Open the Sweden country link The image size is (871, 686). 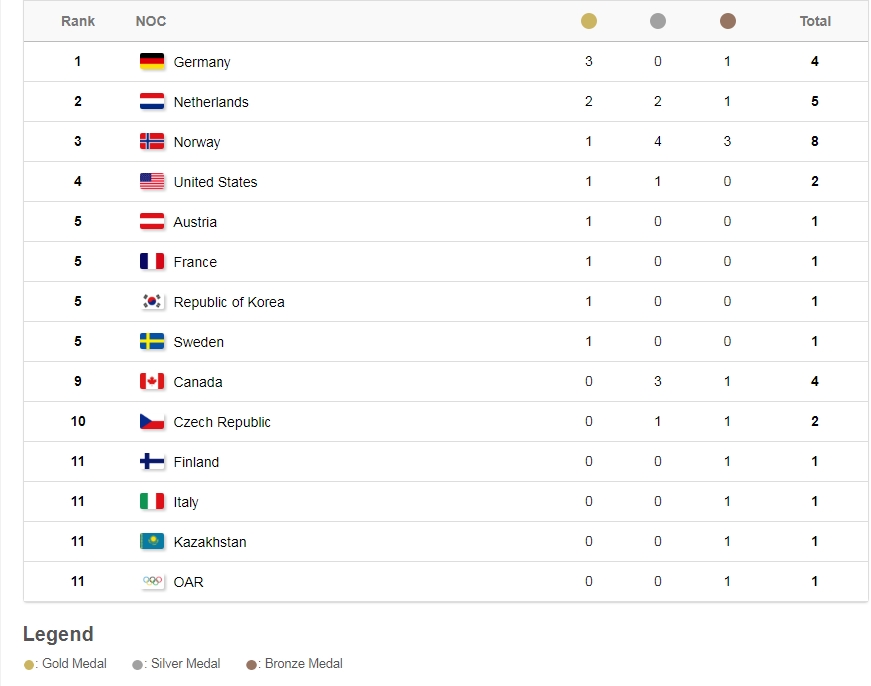click(198, 342)
